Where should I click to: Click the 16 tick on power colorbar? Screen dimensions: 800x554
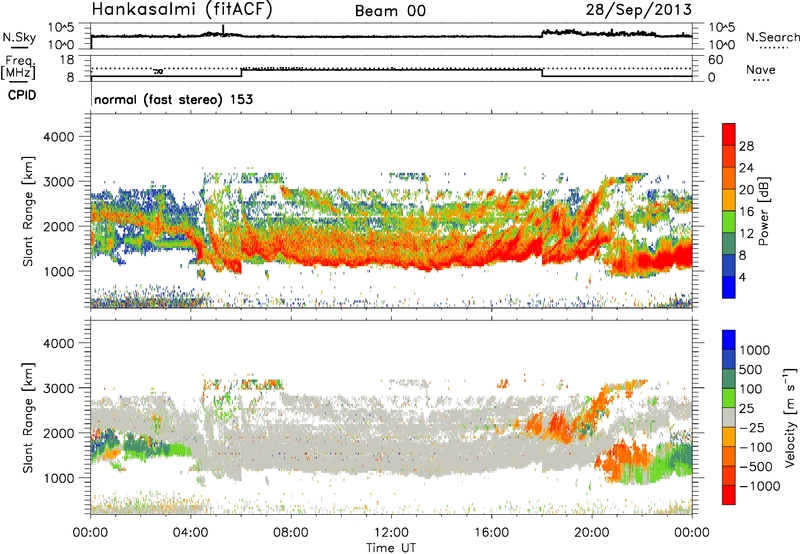pyautogui.click(x=746, y=212)
